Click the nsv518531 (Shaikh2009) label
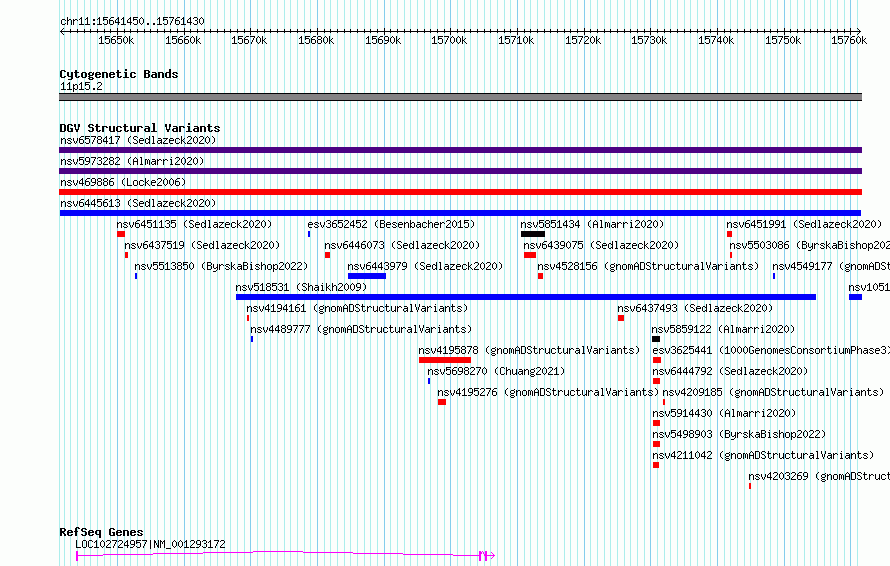Screen dimensions: 890x566 click(301, 287)
